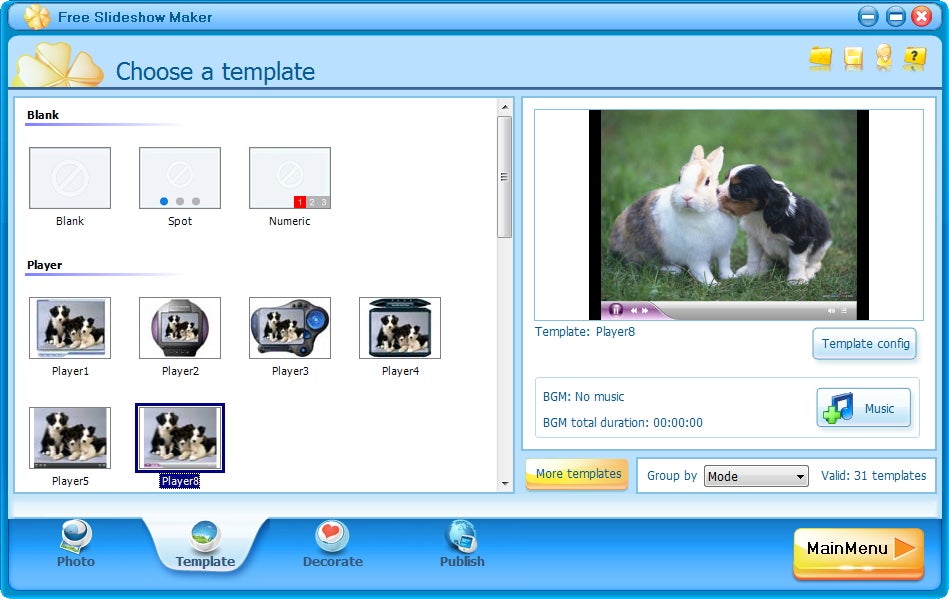Image resolution: width=949 pixels, height=599 pixels.
Task: Choose the Spot blank template
Action: point(180,178)
